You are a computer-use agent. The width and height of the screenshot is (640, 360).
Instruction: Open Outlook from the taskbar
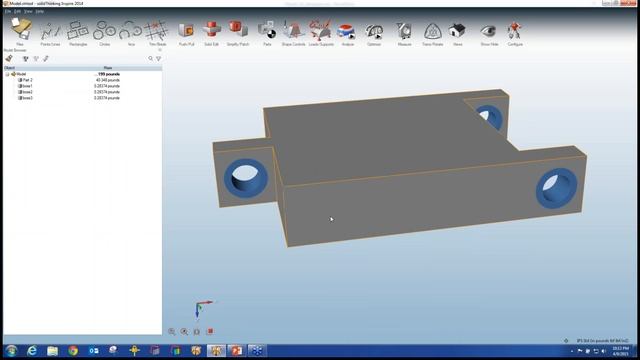(93, 351)
